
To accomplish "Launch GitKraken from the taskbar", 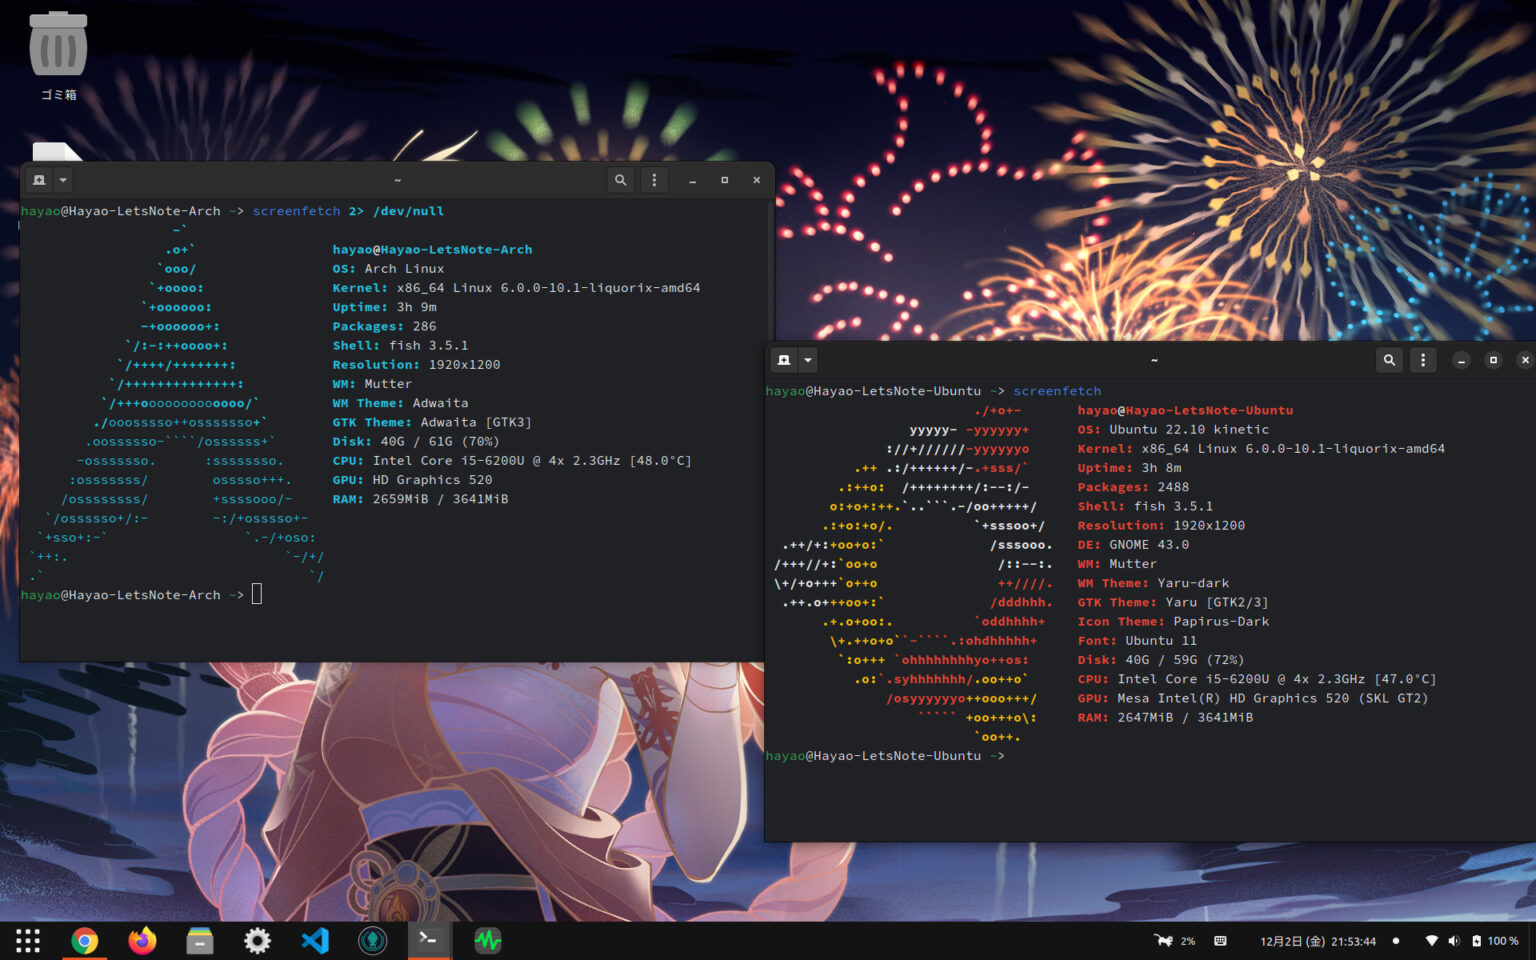I will click(372, 941).
